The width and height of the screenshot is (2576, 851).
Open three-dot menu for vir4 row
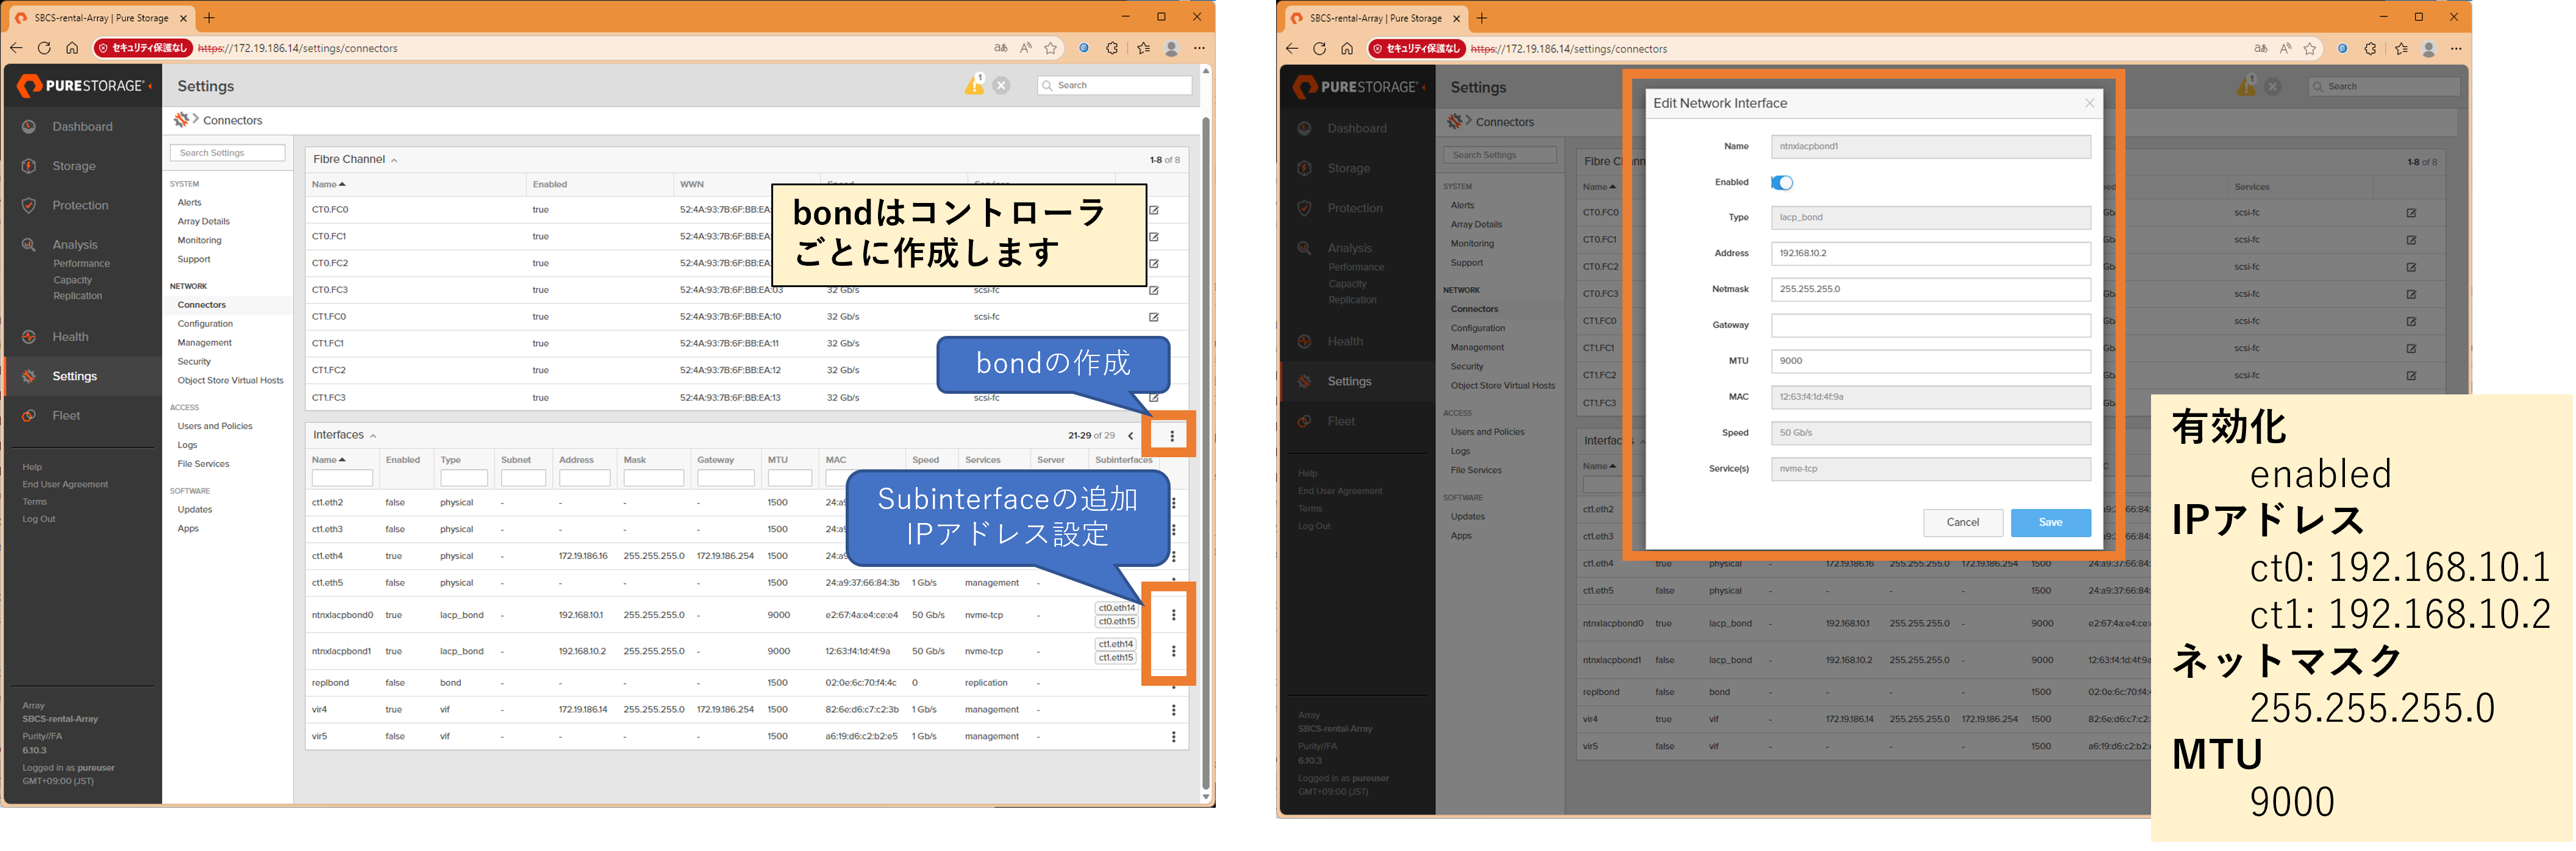pyautogui.click(x=1173, y=710)
